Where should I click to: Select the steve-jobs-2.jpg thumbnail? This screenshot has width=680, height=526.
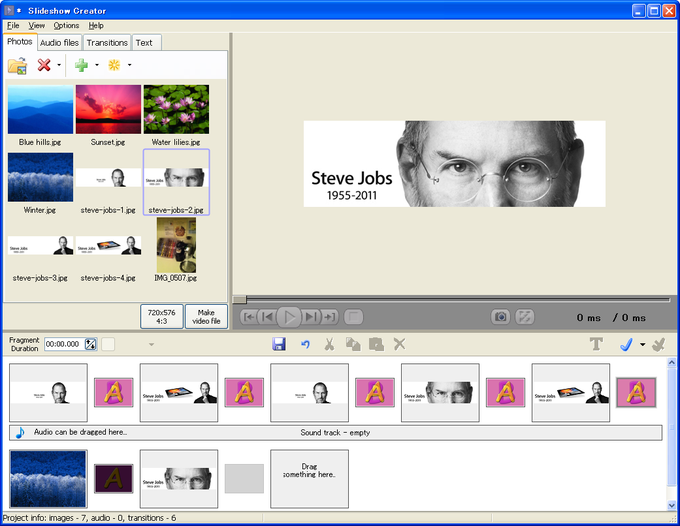pos(176,183)
